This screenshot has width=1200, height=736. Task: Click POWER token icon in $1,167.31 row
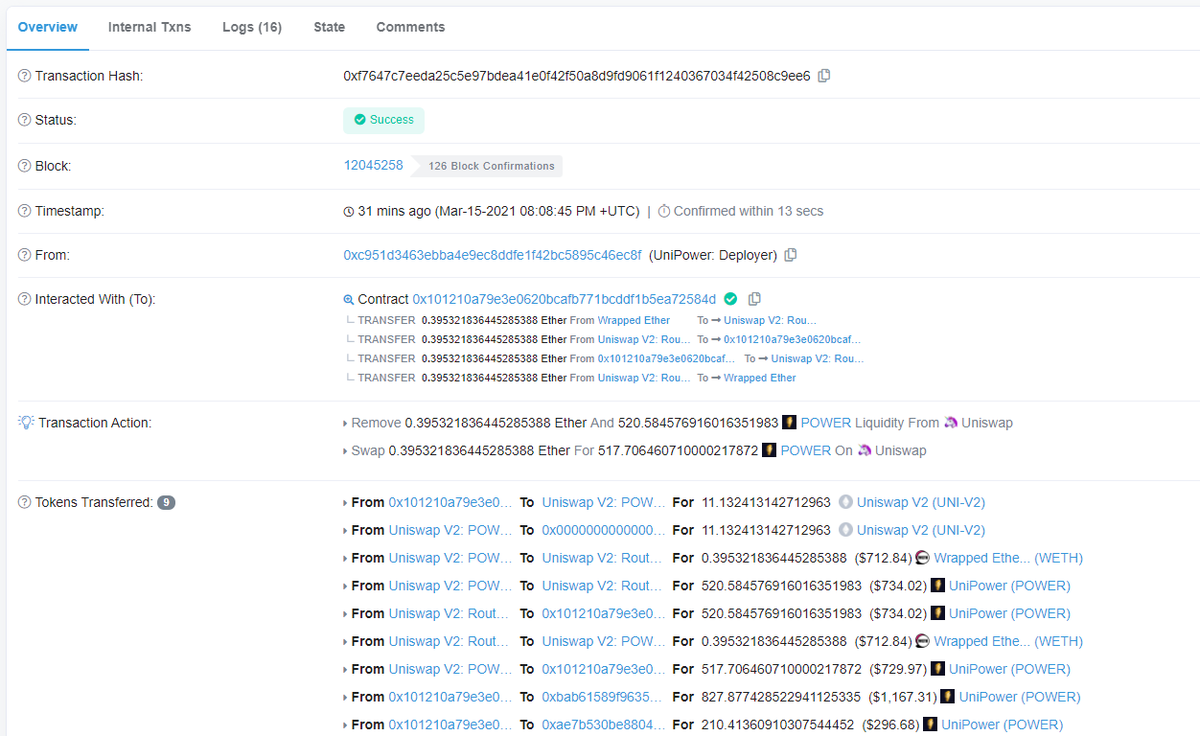tap(947, 697)
